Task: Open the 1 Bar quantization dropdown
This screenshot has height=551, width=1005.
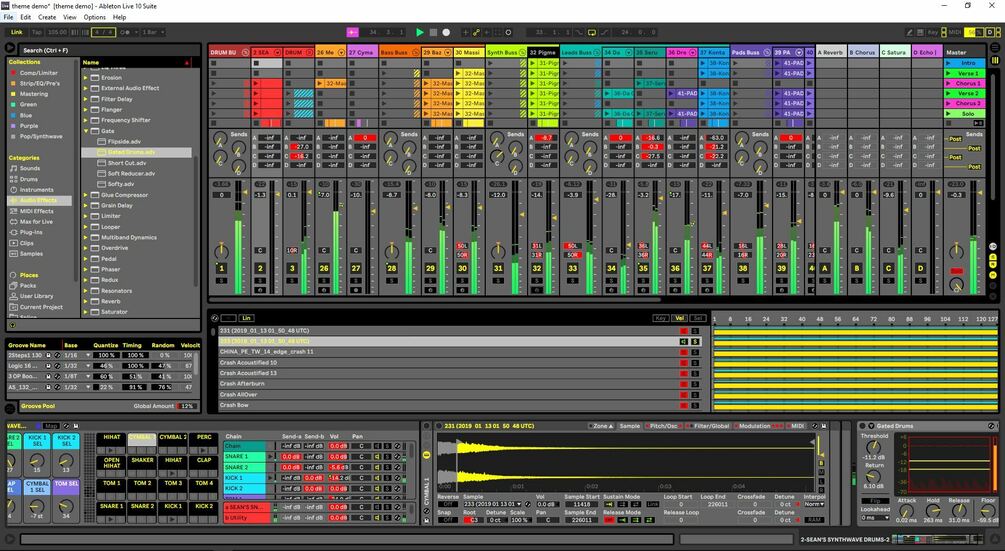Action: coord(153,32)
